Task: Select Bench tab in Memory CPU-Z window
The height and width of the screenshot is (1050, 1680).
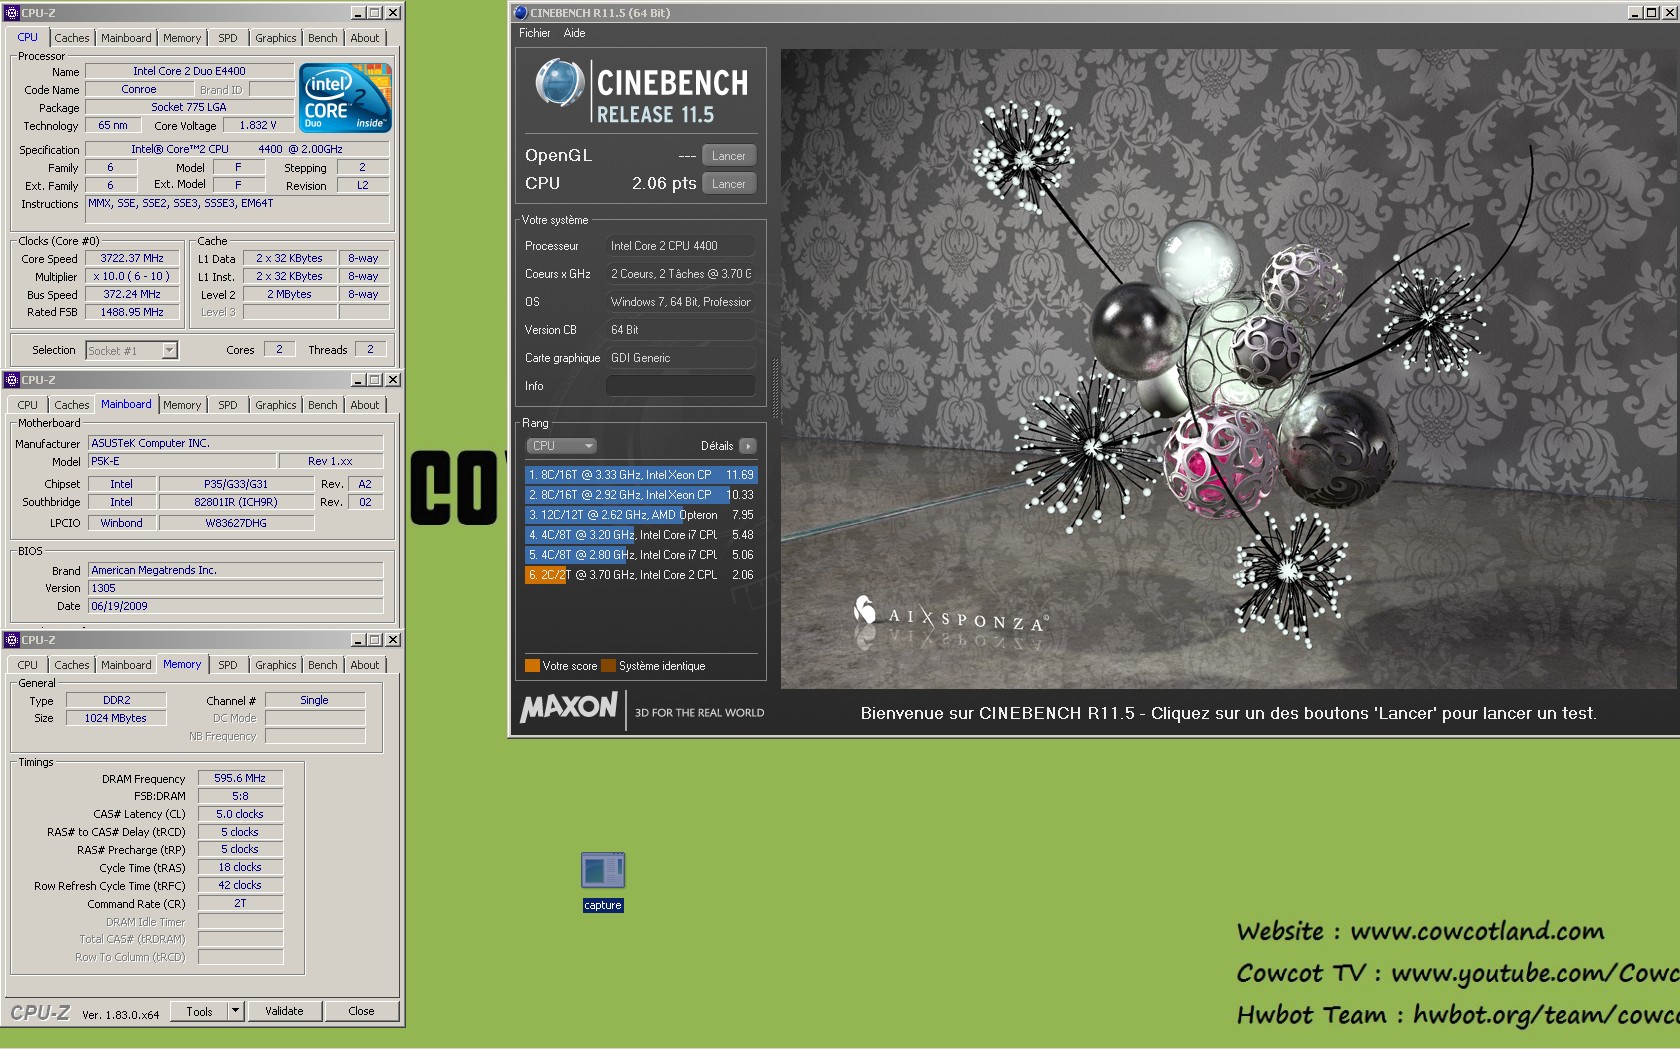Action: (x=322, y=665)
